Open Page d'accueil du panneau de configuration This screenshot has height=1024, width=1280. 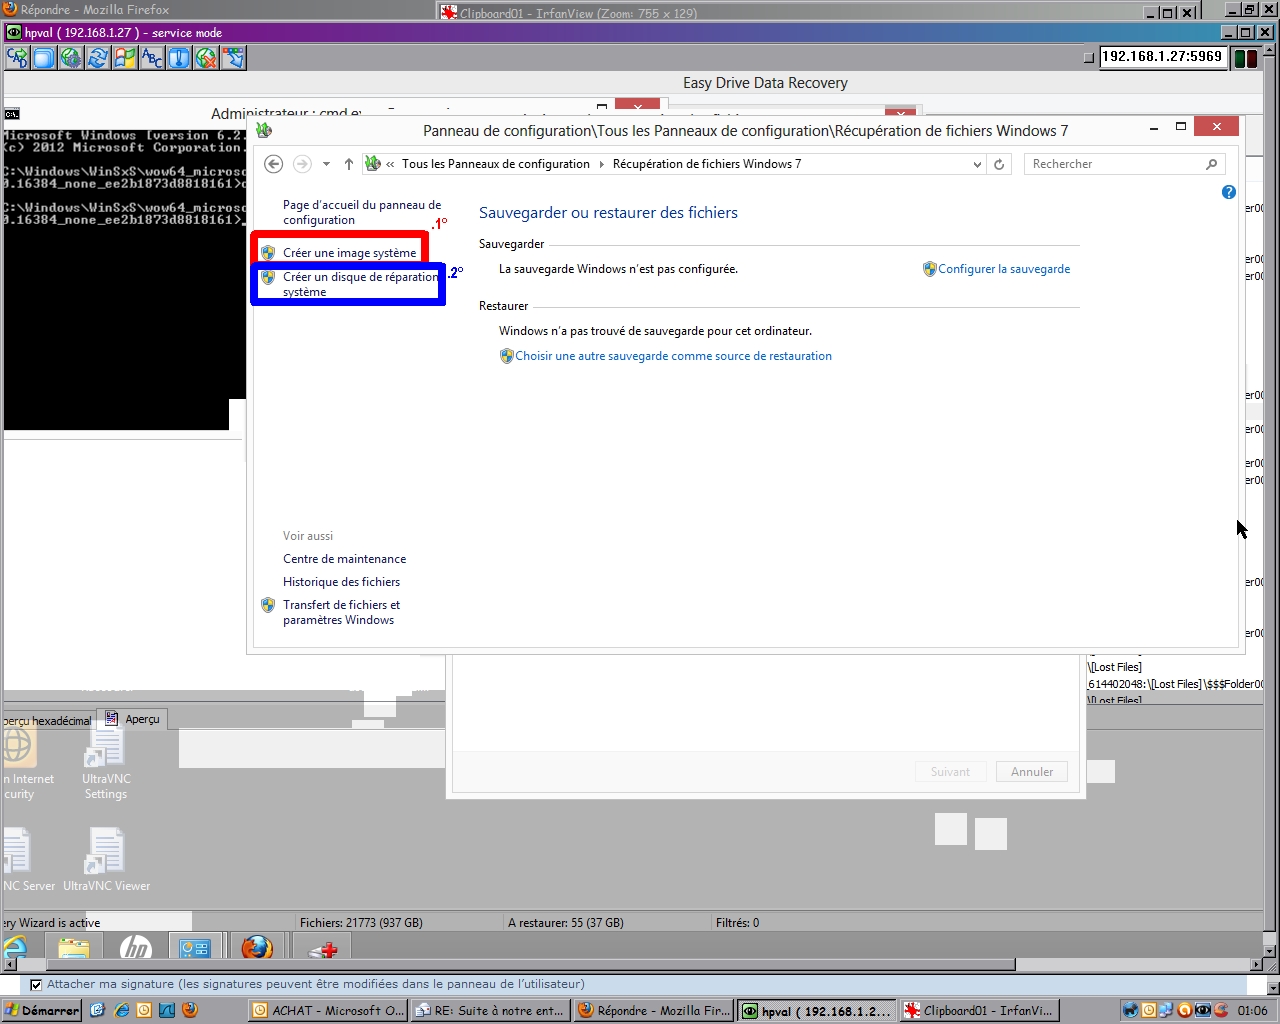[362, 212]
